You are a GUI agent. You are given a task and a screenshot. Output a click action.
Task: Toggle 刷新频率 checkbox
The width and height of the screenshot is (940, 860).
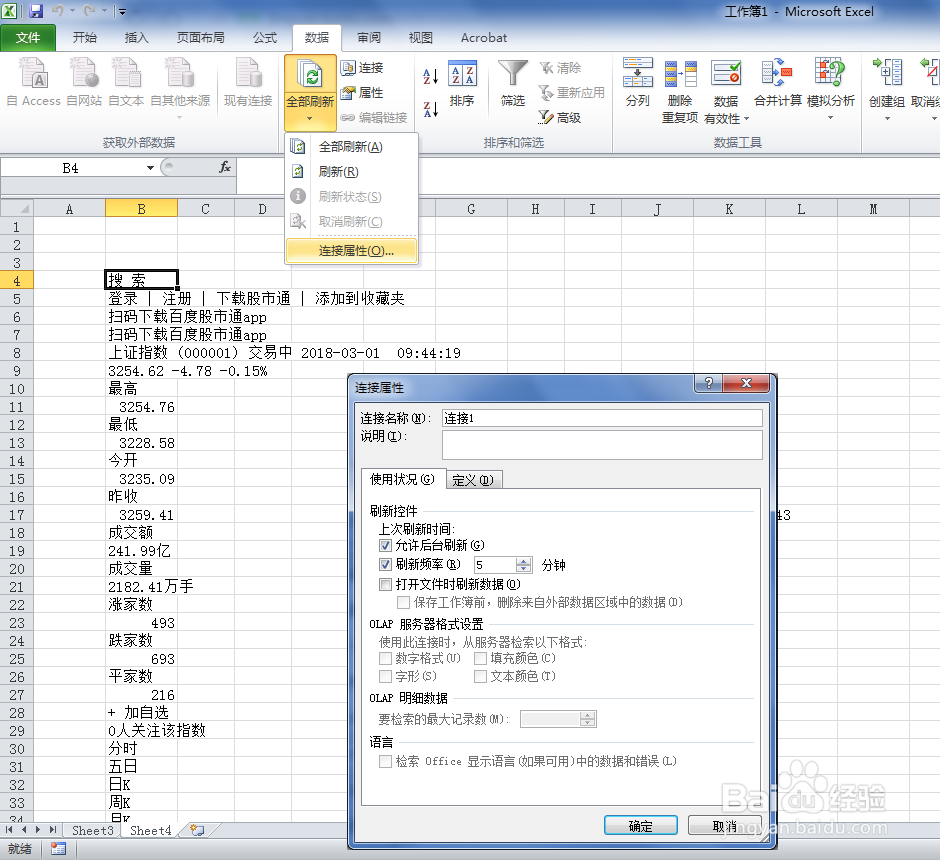pyautogui.click(x=385, y=565)
